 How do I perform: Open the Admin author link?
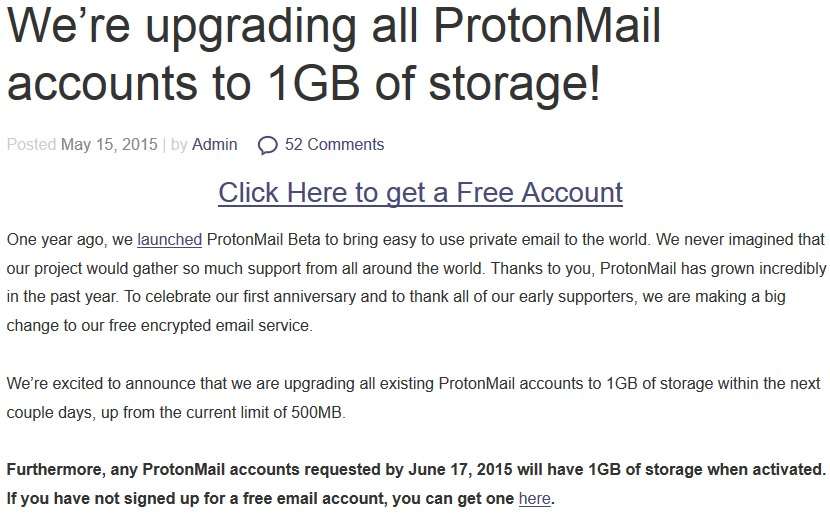pos(214,145)
